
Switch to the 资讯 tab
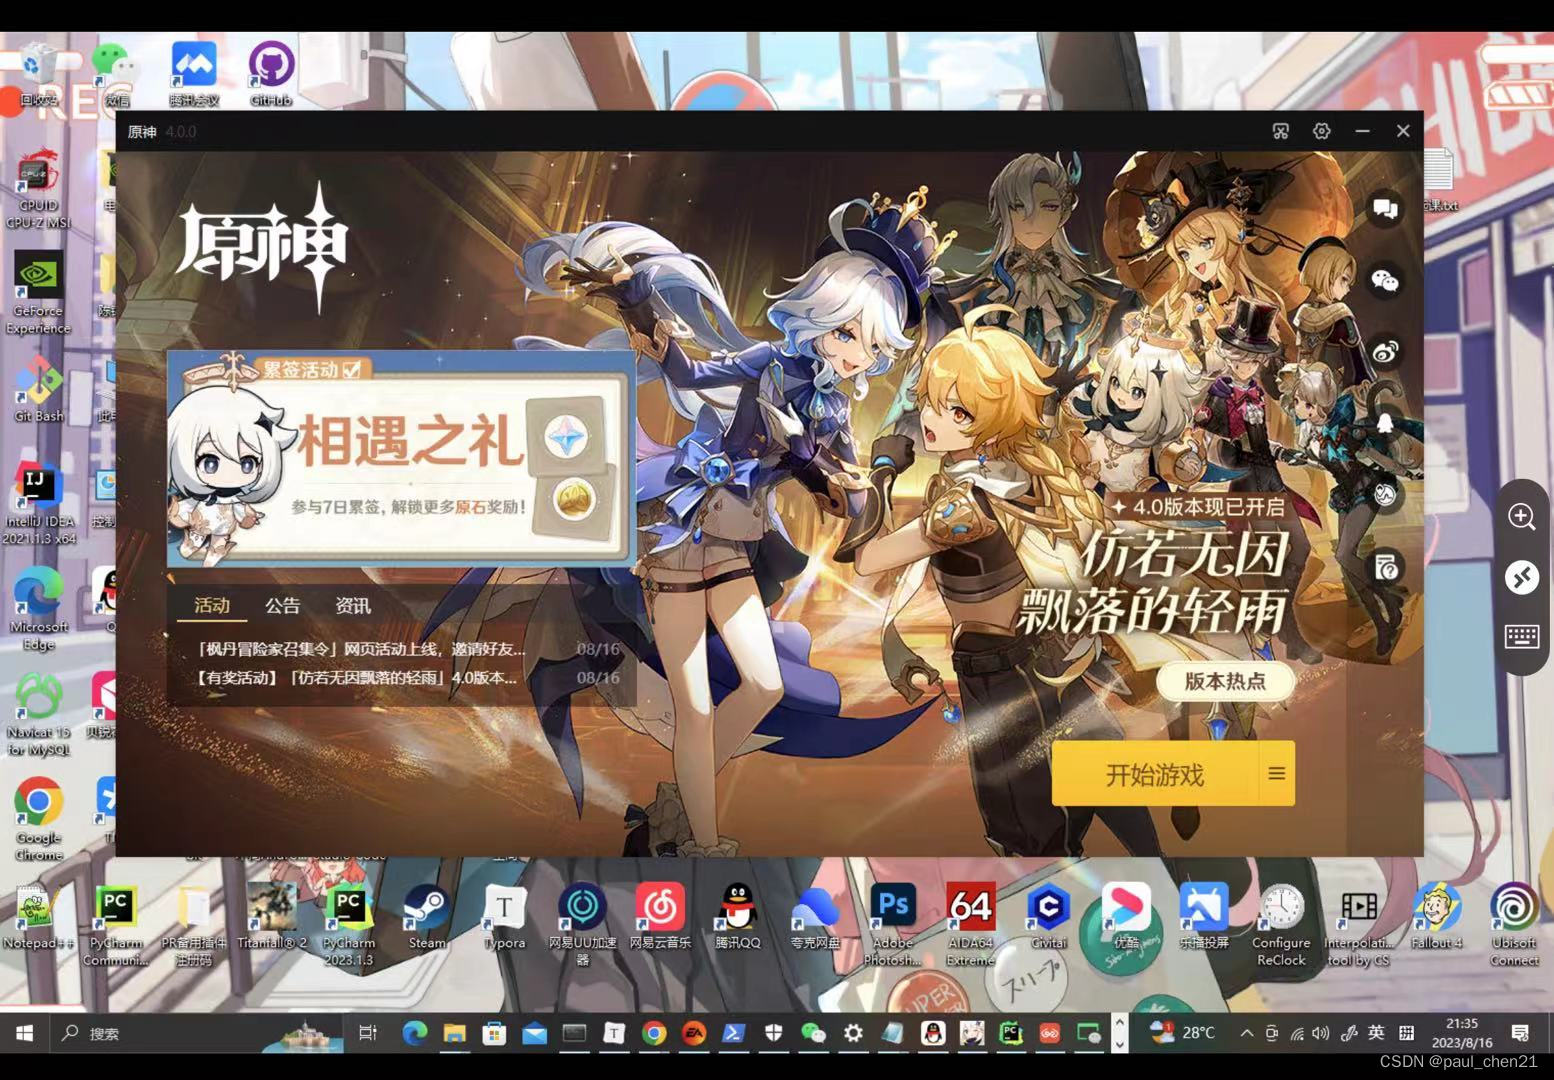pyautogui.click(x=355, y=604)
